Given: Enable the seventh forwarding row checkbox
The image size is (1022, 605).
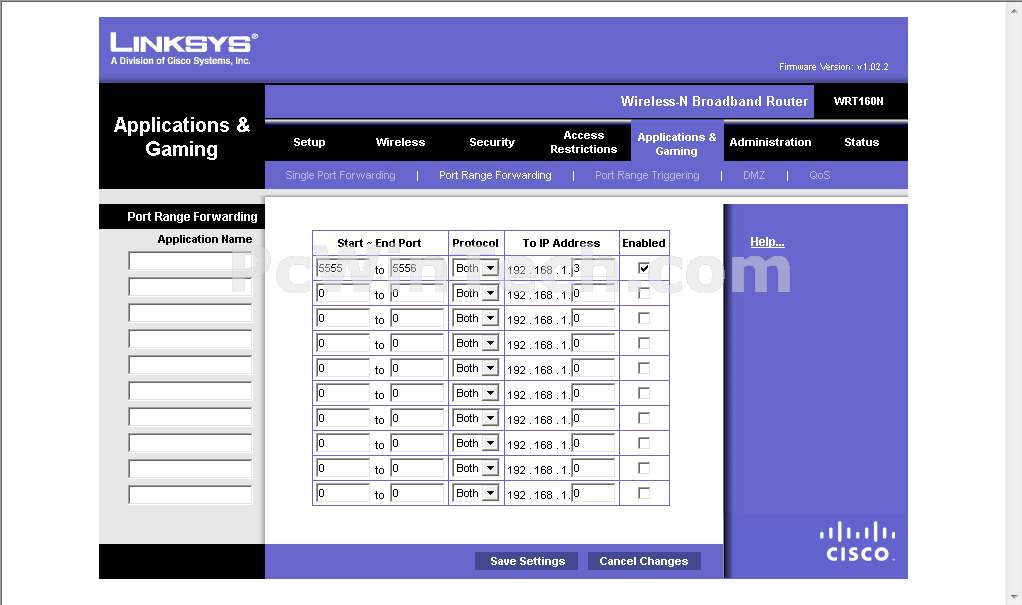Looking at the screenshot, I should [x=644, y=418].
